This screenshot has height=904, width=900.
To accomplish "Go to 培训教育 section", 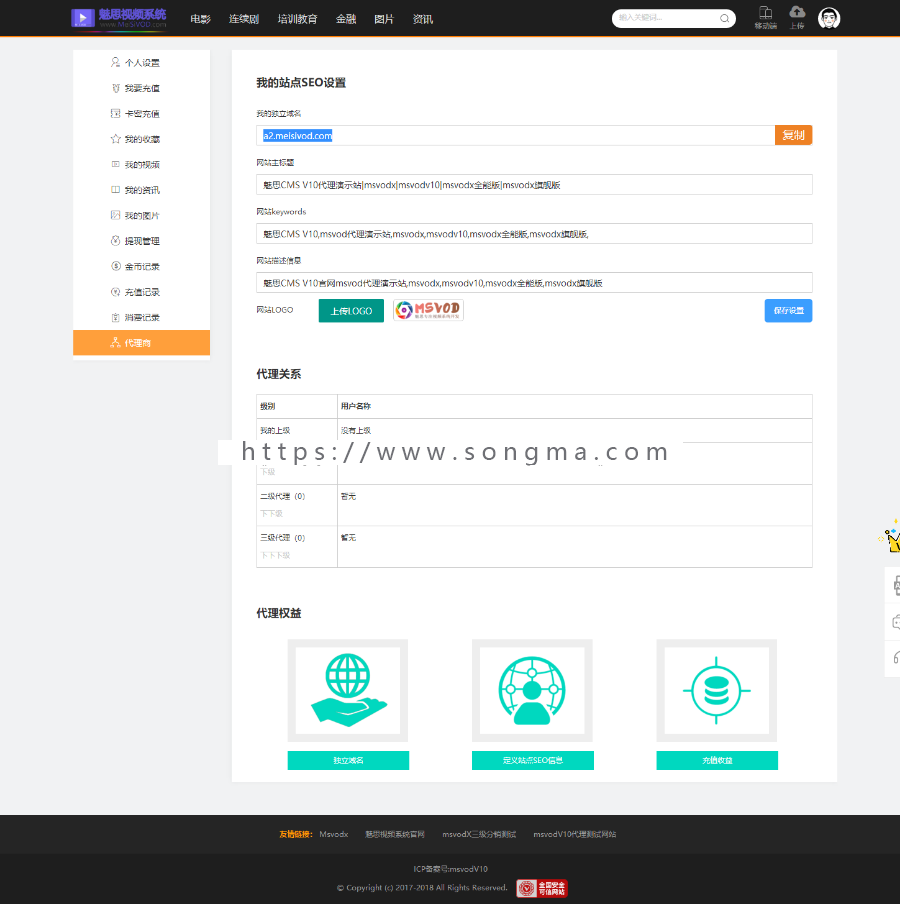I will tap(298, 19).
